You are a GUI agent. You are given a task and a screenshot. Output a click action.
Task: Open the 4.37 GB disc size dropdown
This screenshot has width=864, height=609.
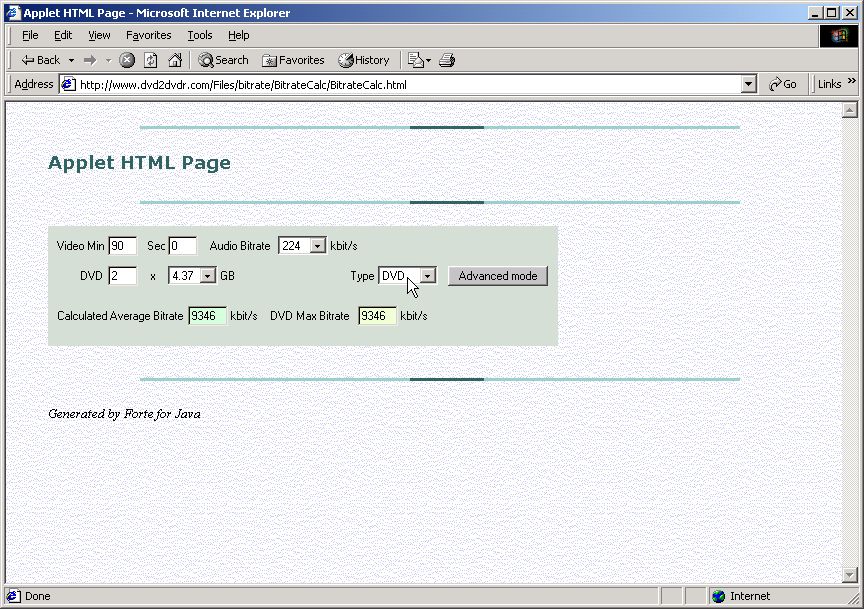pos(207,276)
